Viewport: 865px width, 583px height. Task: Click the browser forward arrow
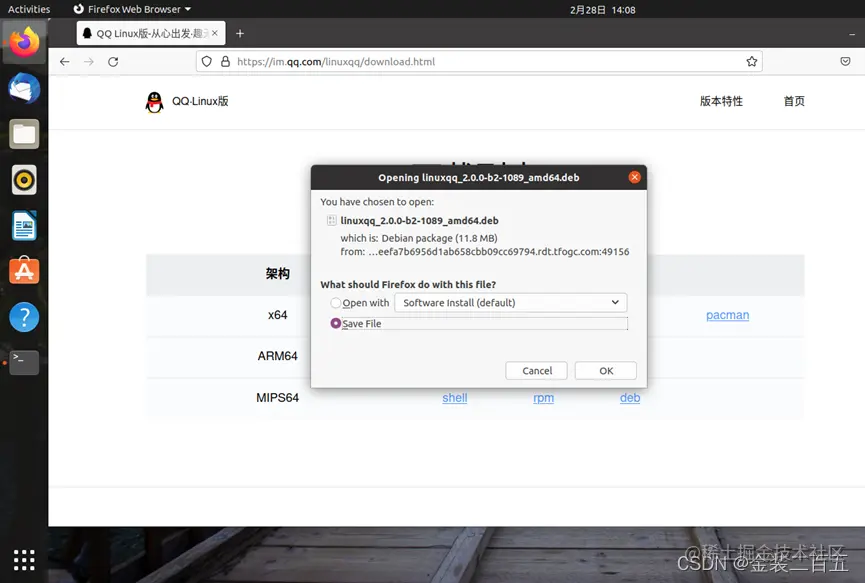click(89, 62)
